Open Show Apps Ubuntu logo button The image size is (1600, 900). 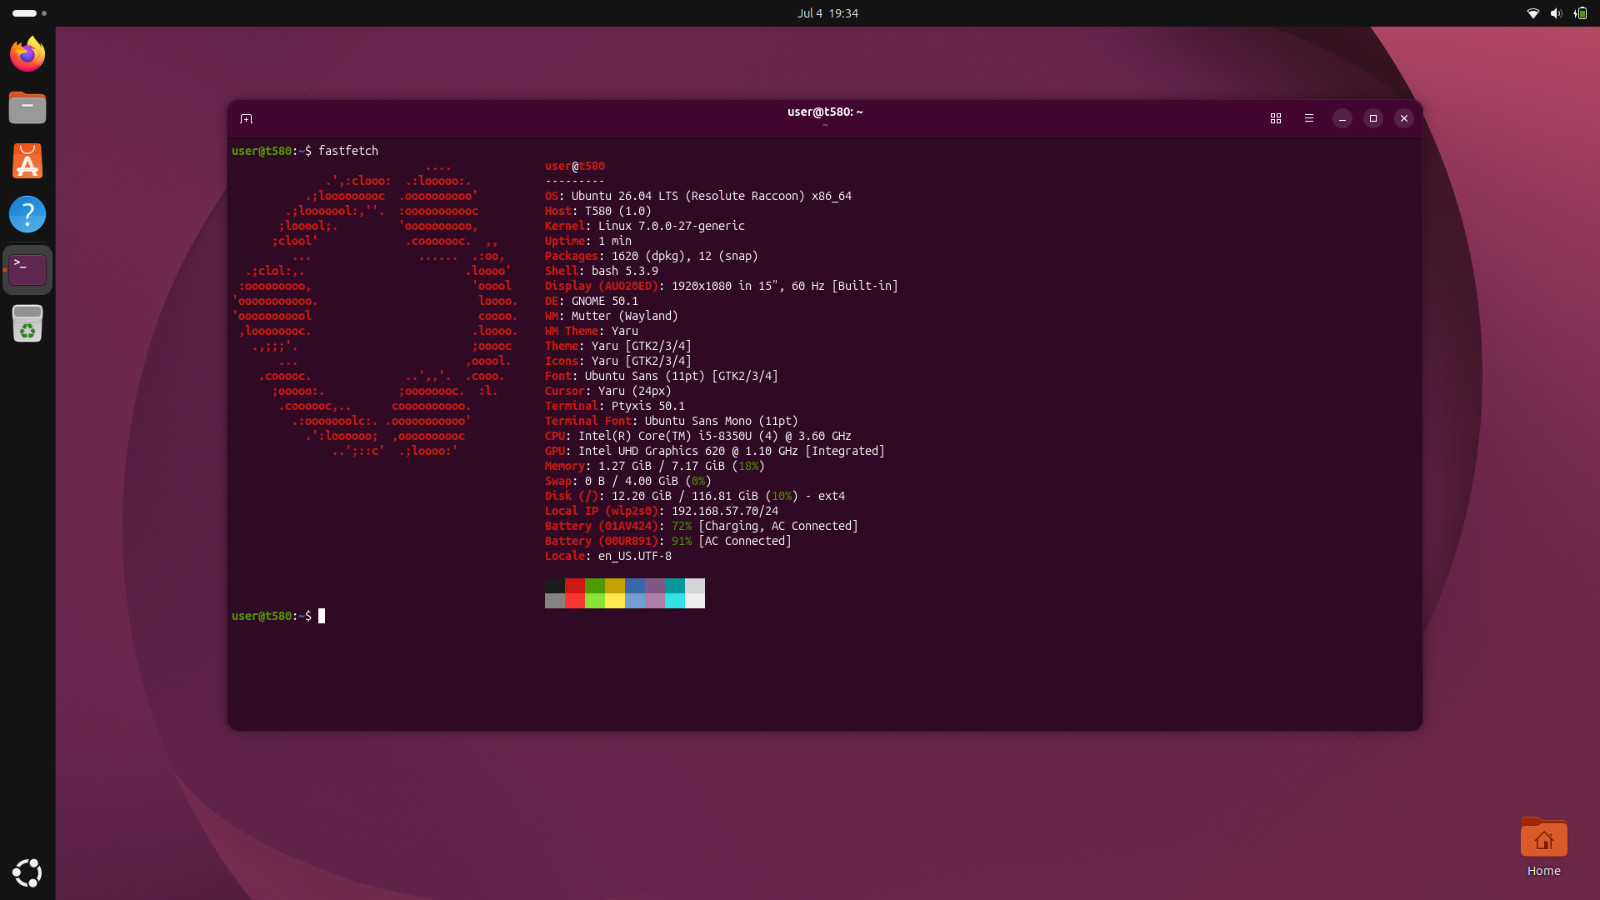[27, 873]
